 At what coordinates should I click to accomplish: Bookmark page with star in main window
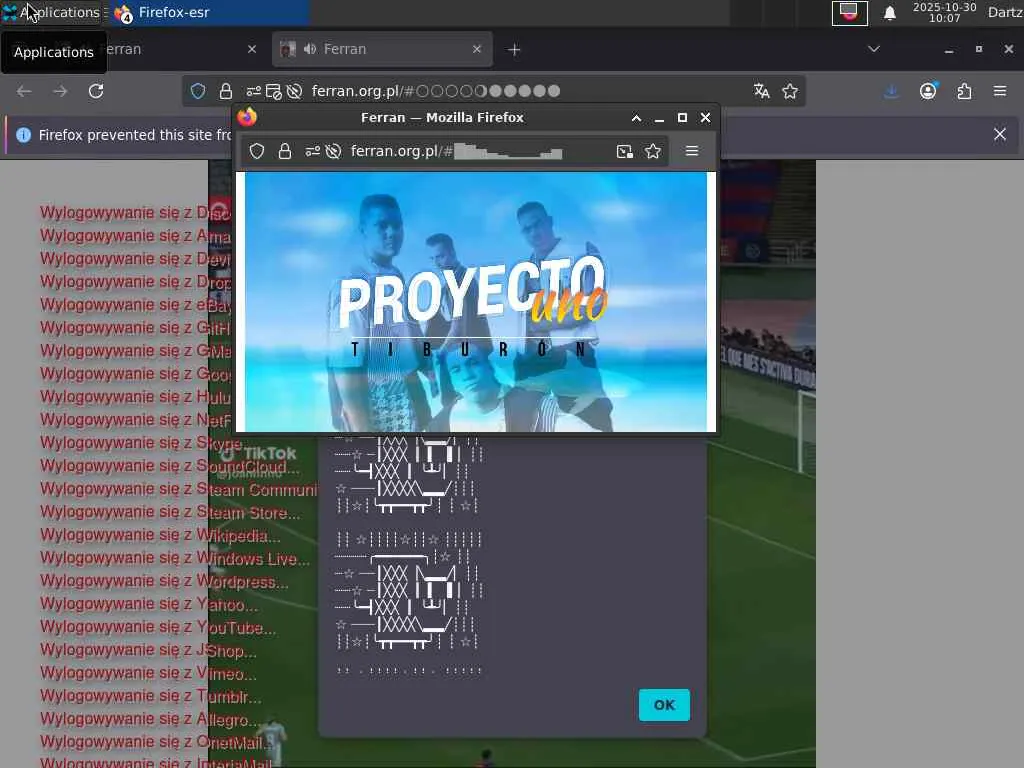click(x=790, y=91)
